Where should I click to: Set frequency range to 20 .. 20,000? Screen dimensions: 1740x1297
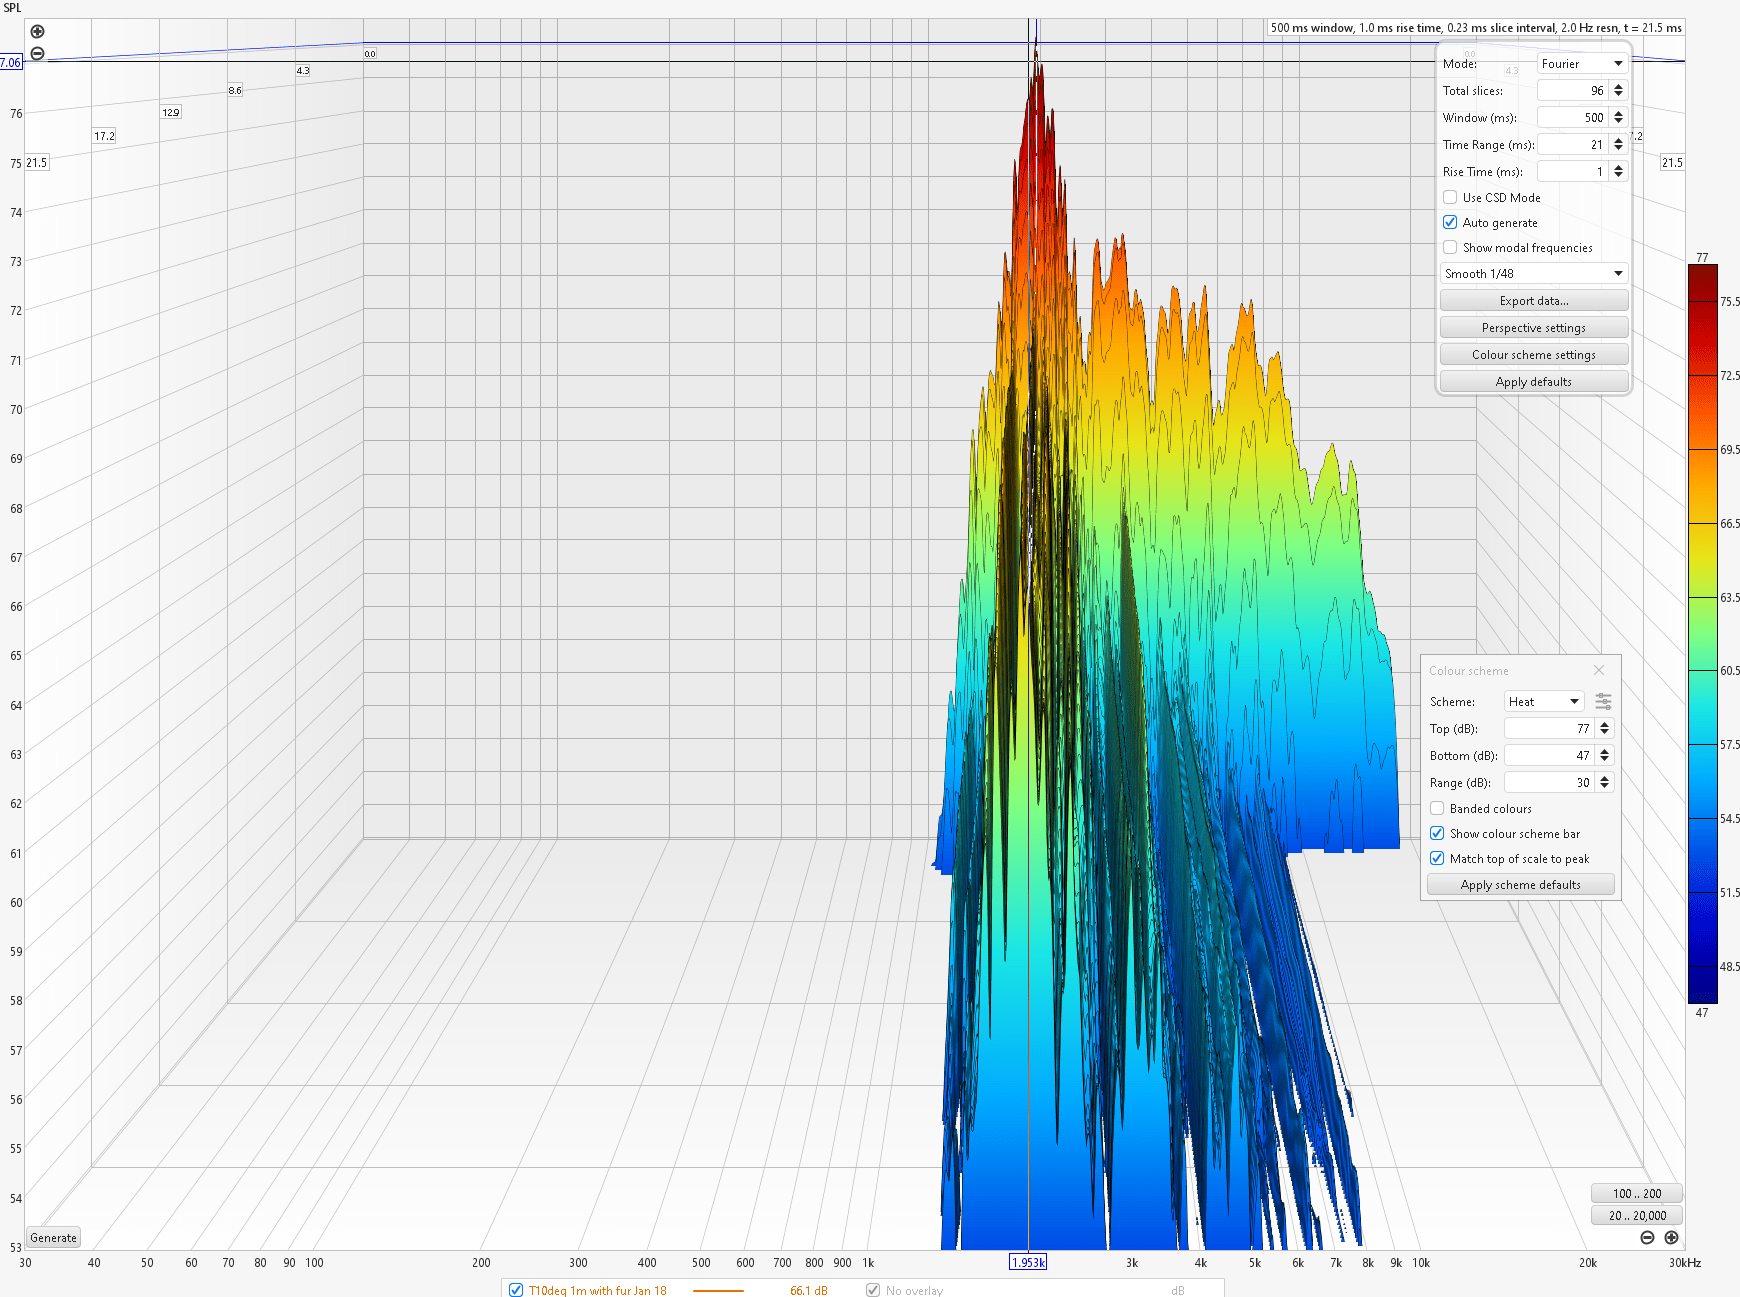click(x=1636, y=1215)
